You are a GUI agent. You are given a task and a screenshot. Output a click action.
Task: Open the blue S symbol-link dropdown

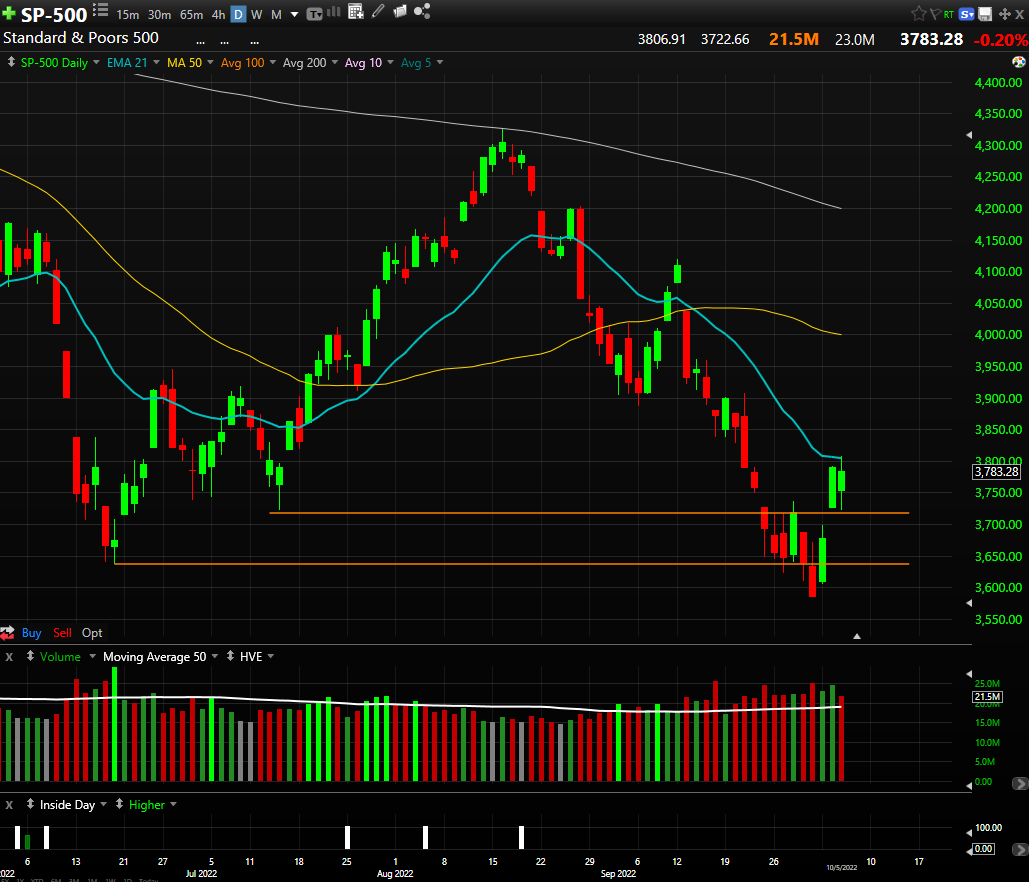(967, 14)
